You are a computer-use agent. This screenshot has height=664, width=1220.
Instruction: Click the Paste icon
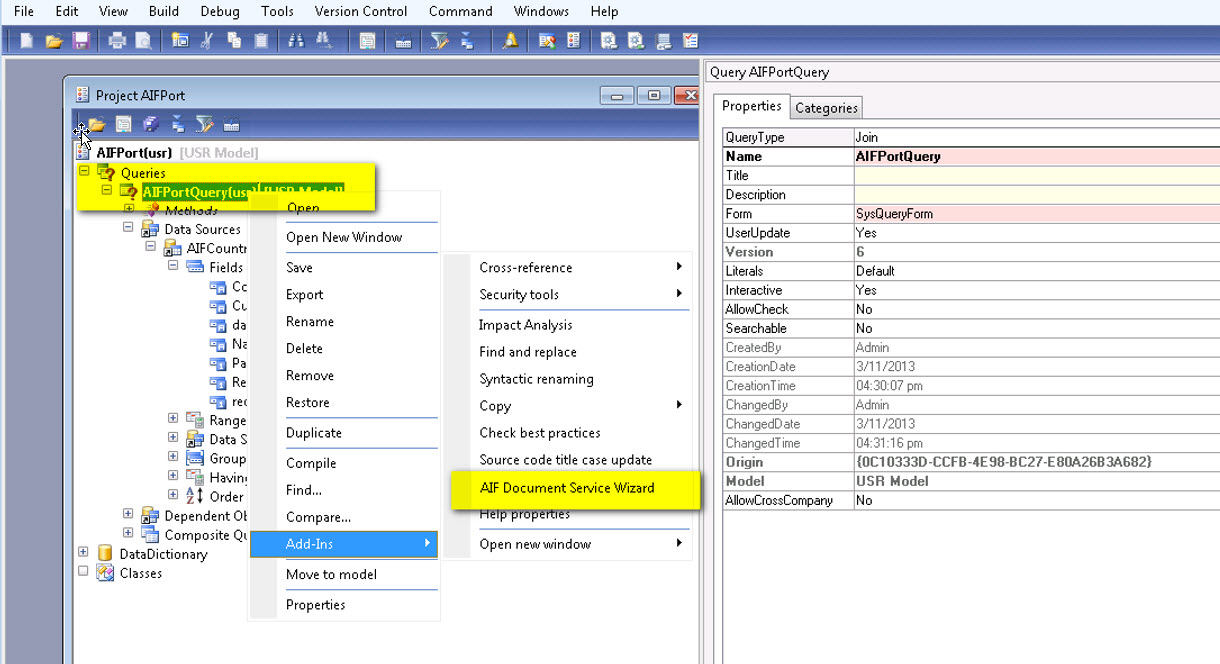(260, 40)
